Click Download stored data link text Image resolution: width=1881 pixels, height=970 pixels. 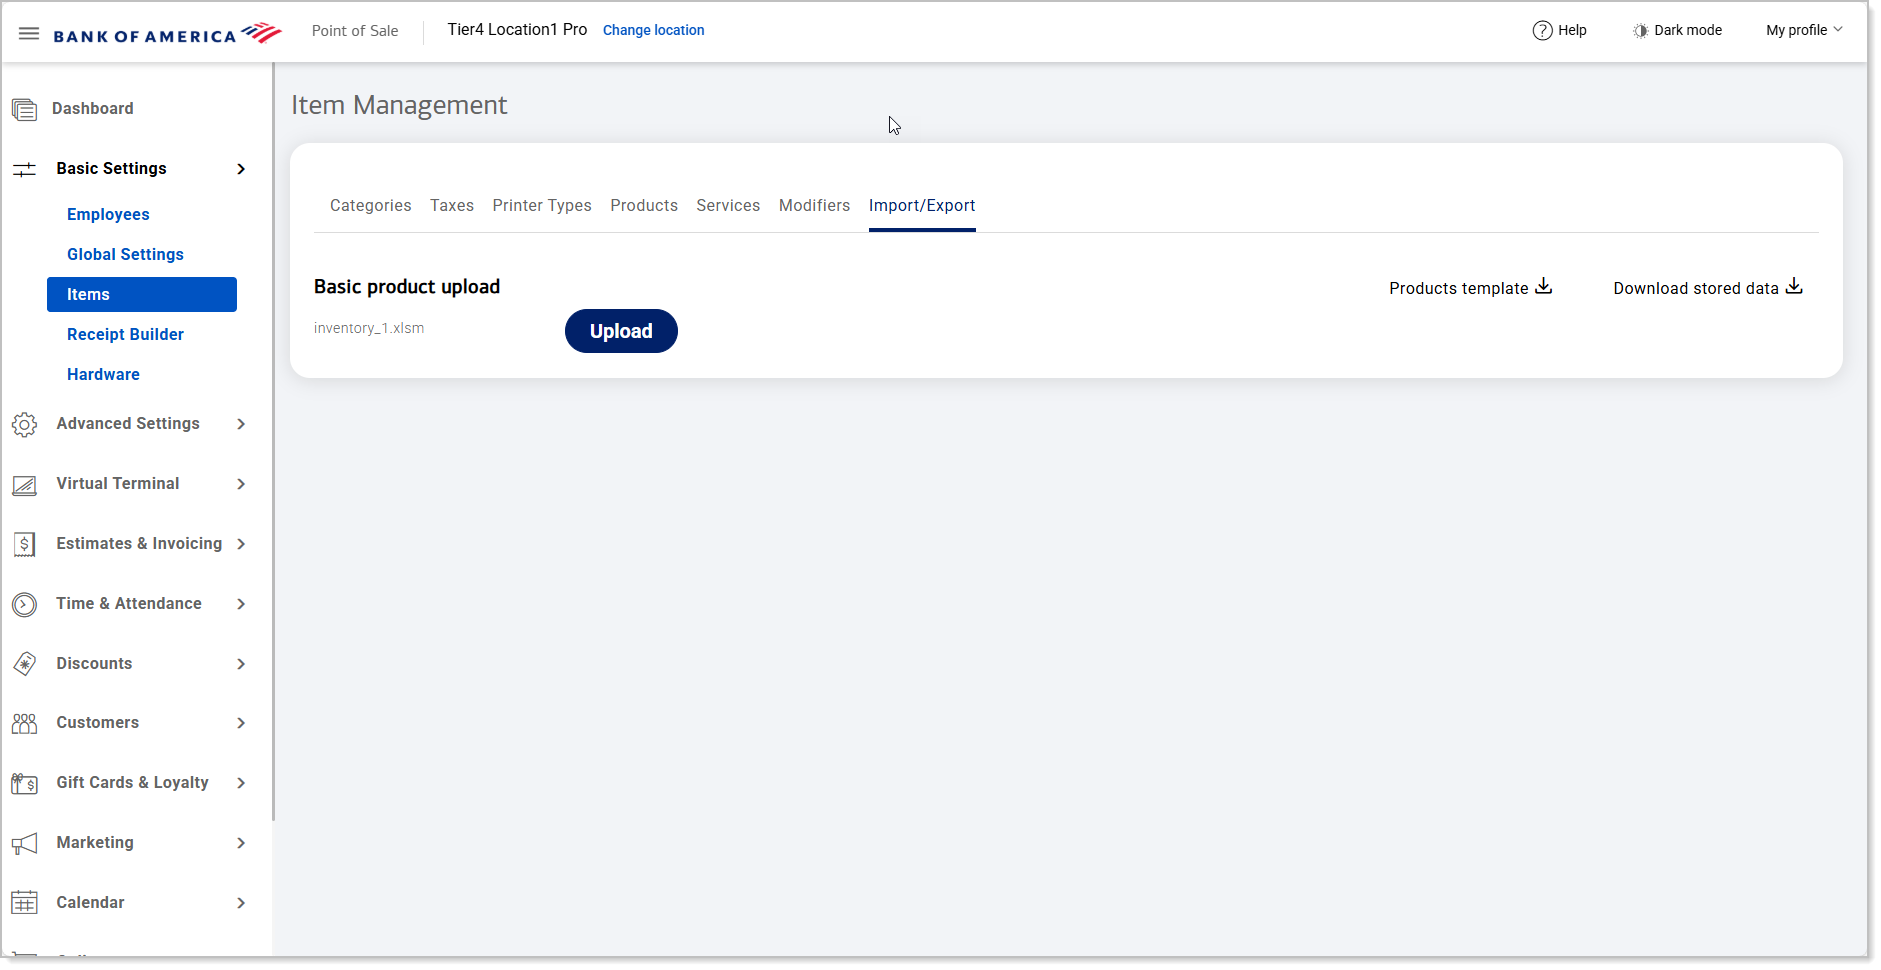click(1696, 288)
